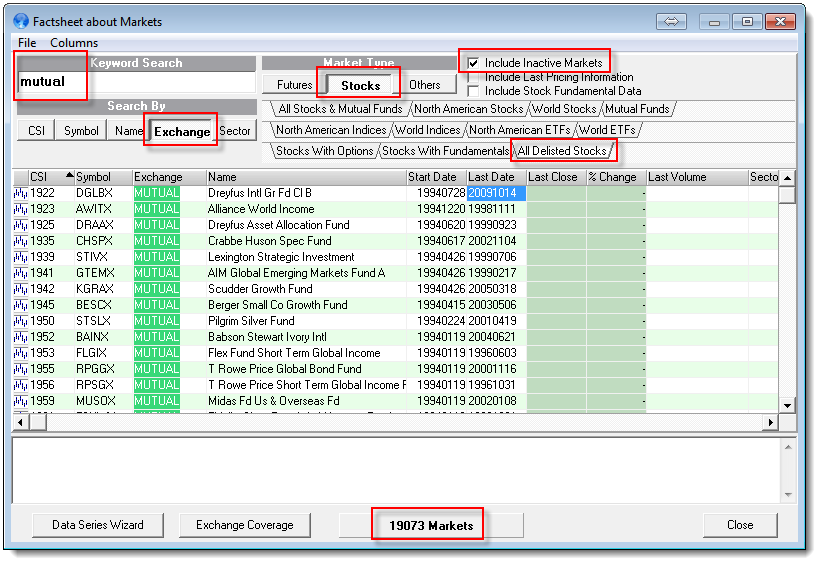Switch to North American Indices tab
Screen dimensions: 821x565
(x=331, y=130)
